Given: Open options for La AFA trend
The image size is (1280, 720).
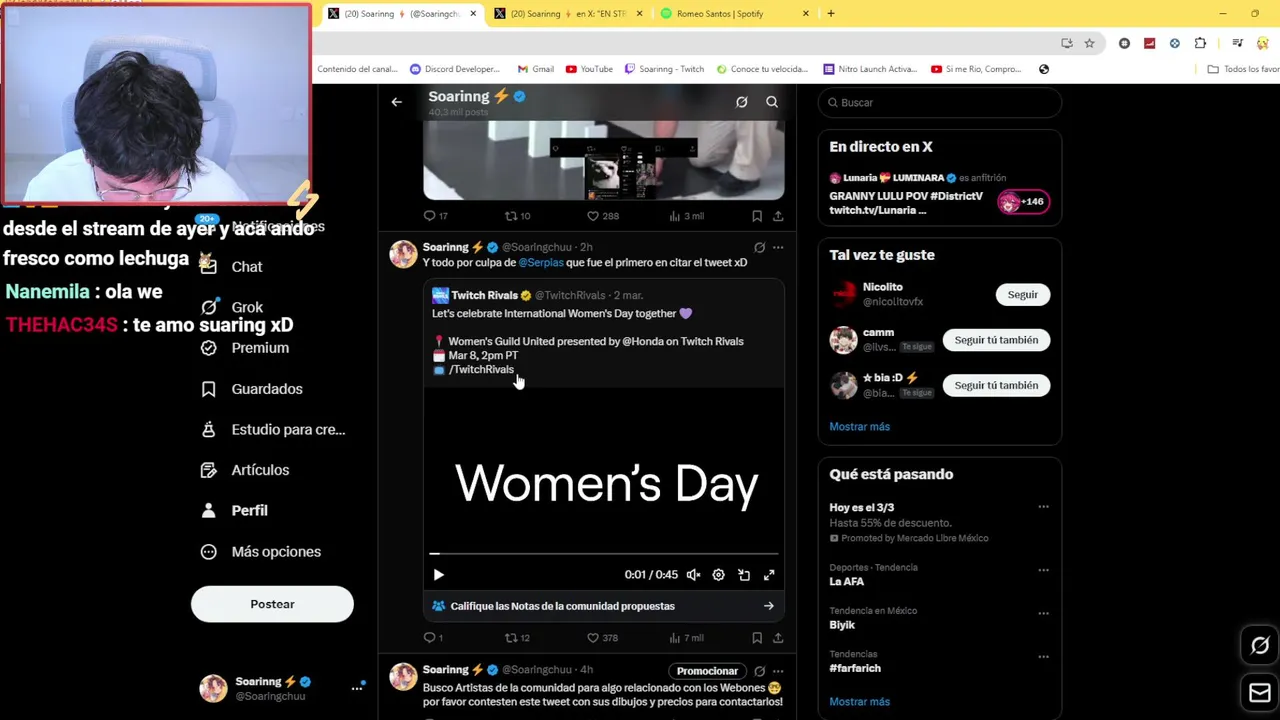Looking at the screenshot, I should pyautogui.click(x=1043, y=570).
